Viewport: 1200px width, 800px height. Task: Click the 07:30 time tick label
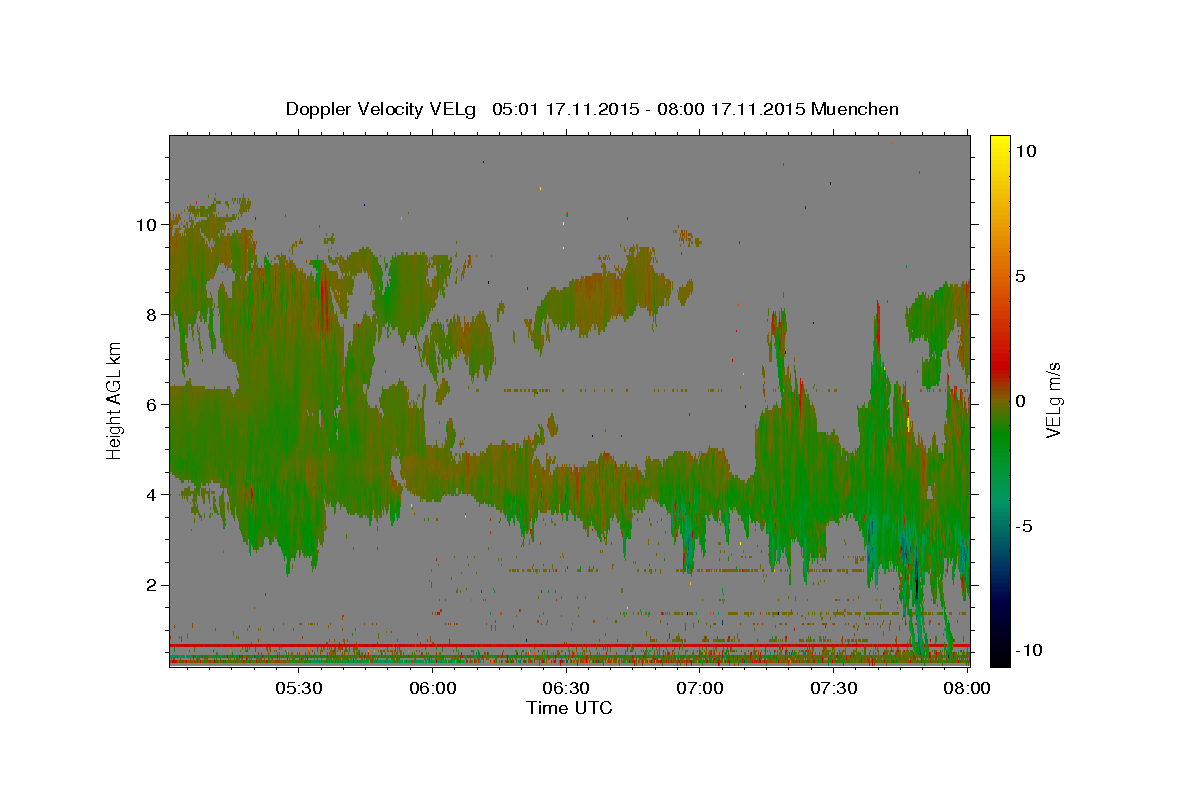[834, 688]
